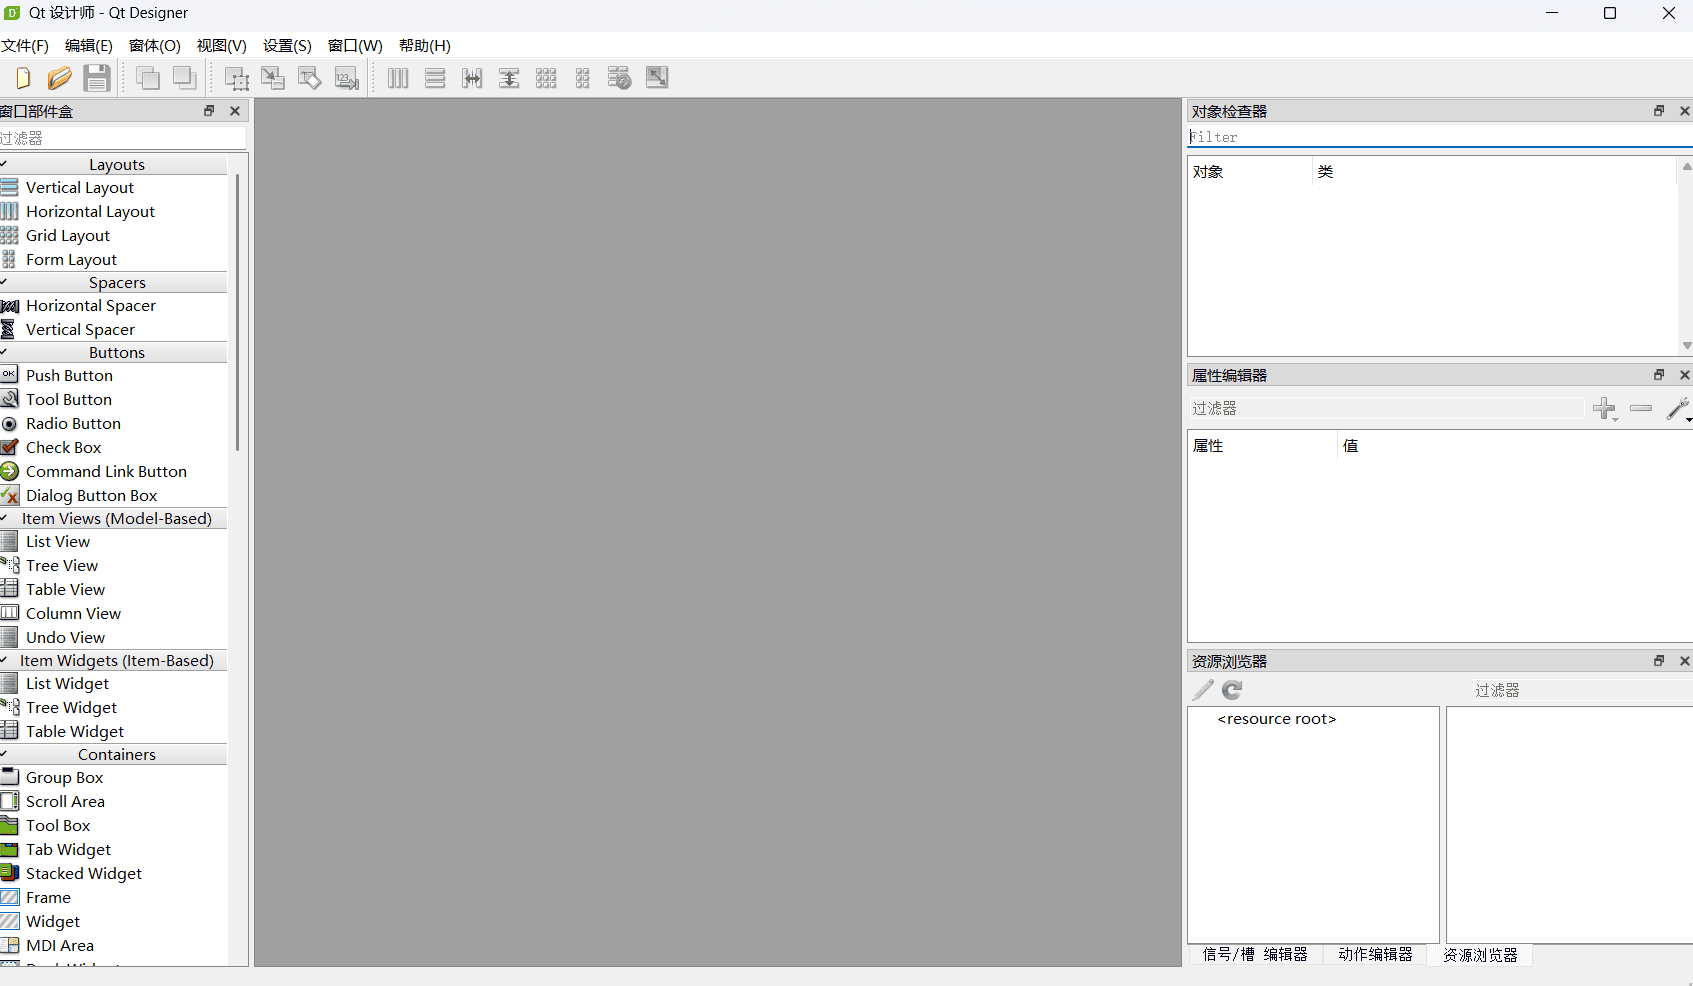Screen dimensions: 1693x986
Task: Open the property editor wrench configure menu
Action: point(1679,408)
